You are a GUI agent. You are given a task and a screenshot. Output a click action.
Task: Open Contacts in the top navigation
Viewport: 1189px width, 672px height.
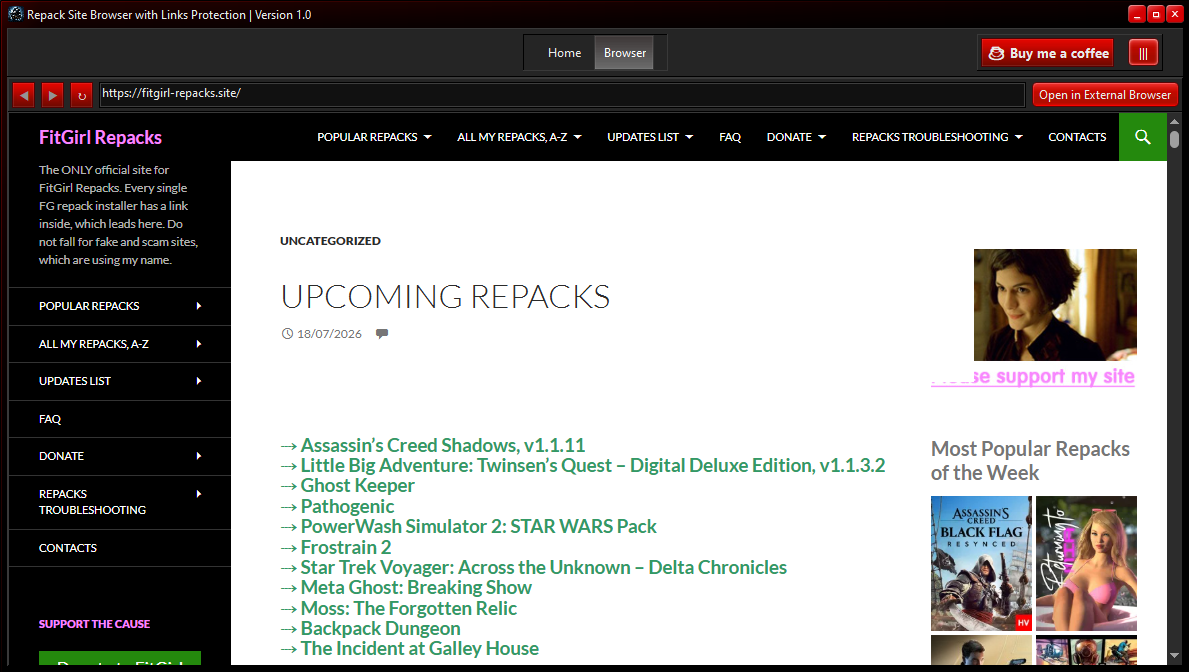tap(1077, 137)
